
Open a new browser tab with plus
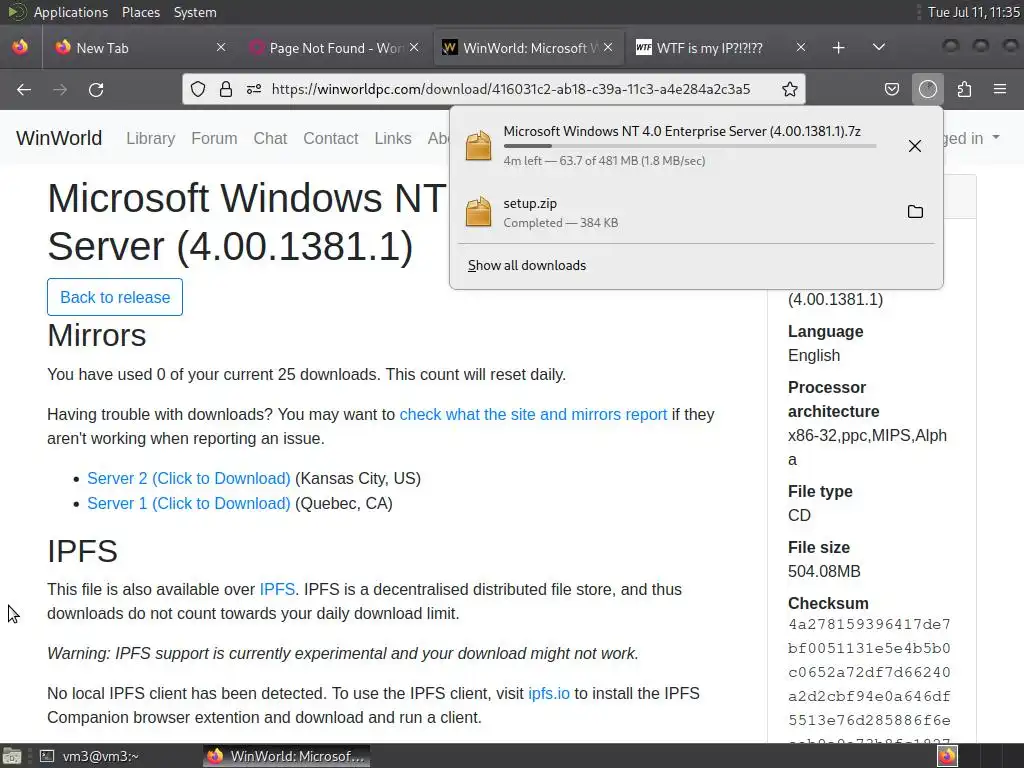pyautogui.click(x=839, y=48)
